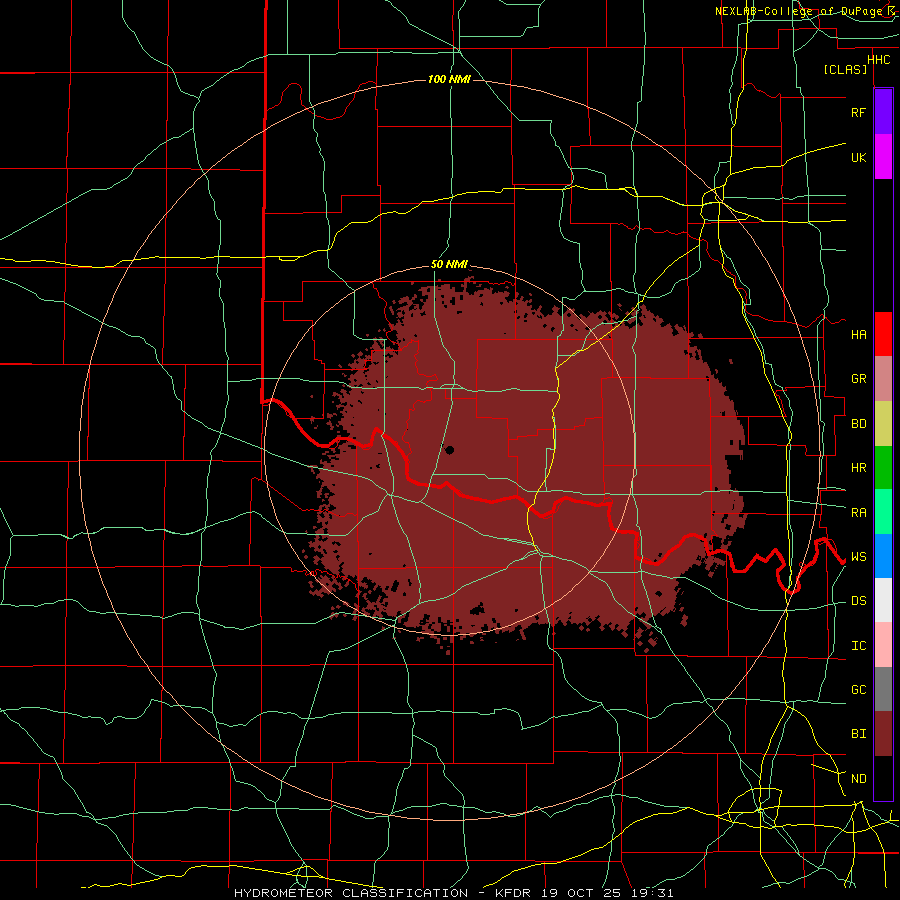Click the WS legend label
900x900 pixels.
tap(858, 556)
